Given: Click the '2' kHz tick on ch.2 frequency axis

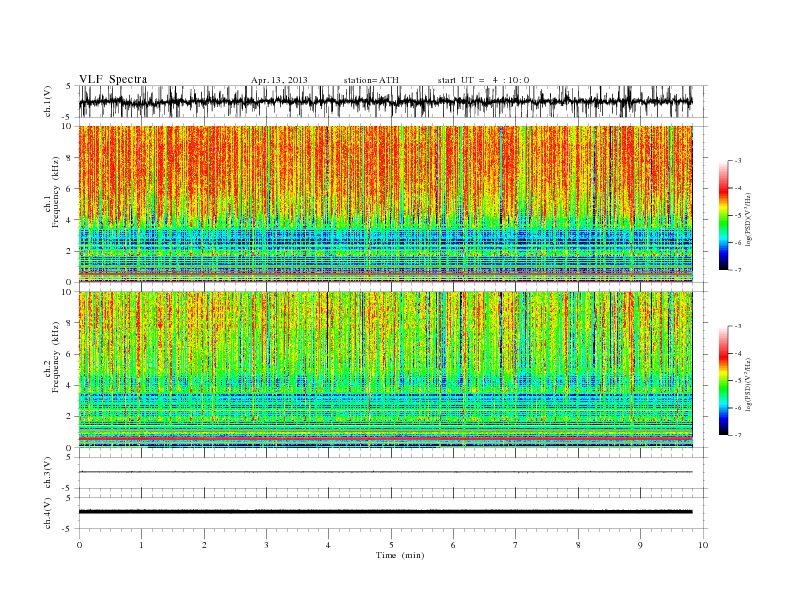Looking at the screenshot, I should [x=69, y=417].
